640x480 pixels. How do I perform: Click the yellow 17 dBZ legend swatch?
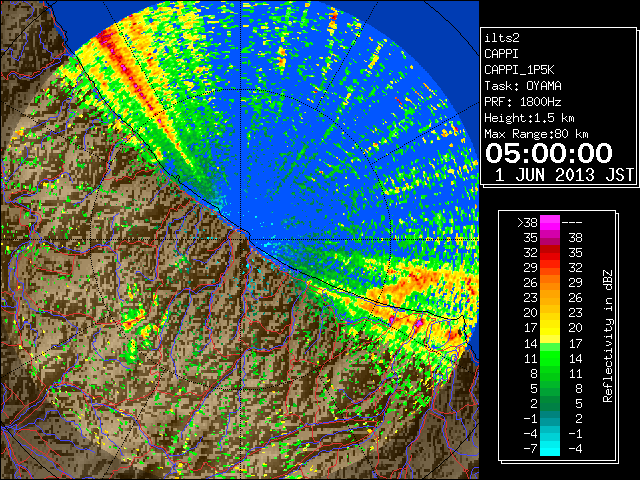click(x=550, y=328)
